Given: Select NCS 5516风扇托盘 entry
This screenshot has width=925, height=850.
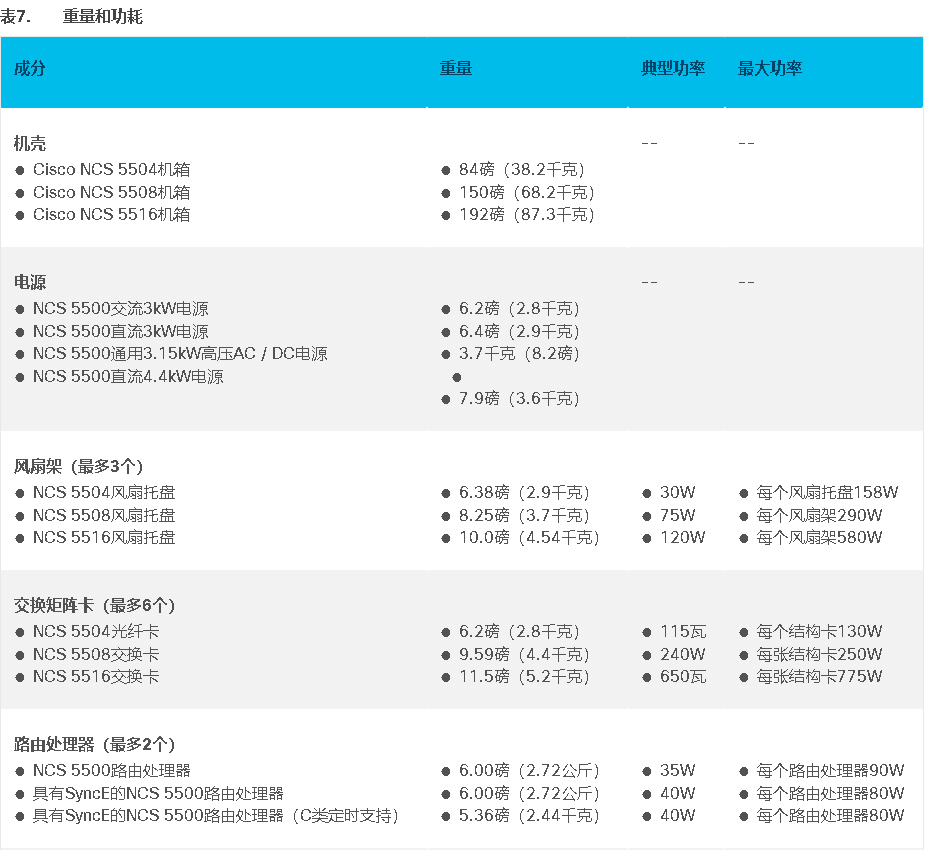Looking at the screenshot, I should [104, 537].
